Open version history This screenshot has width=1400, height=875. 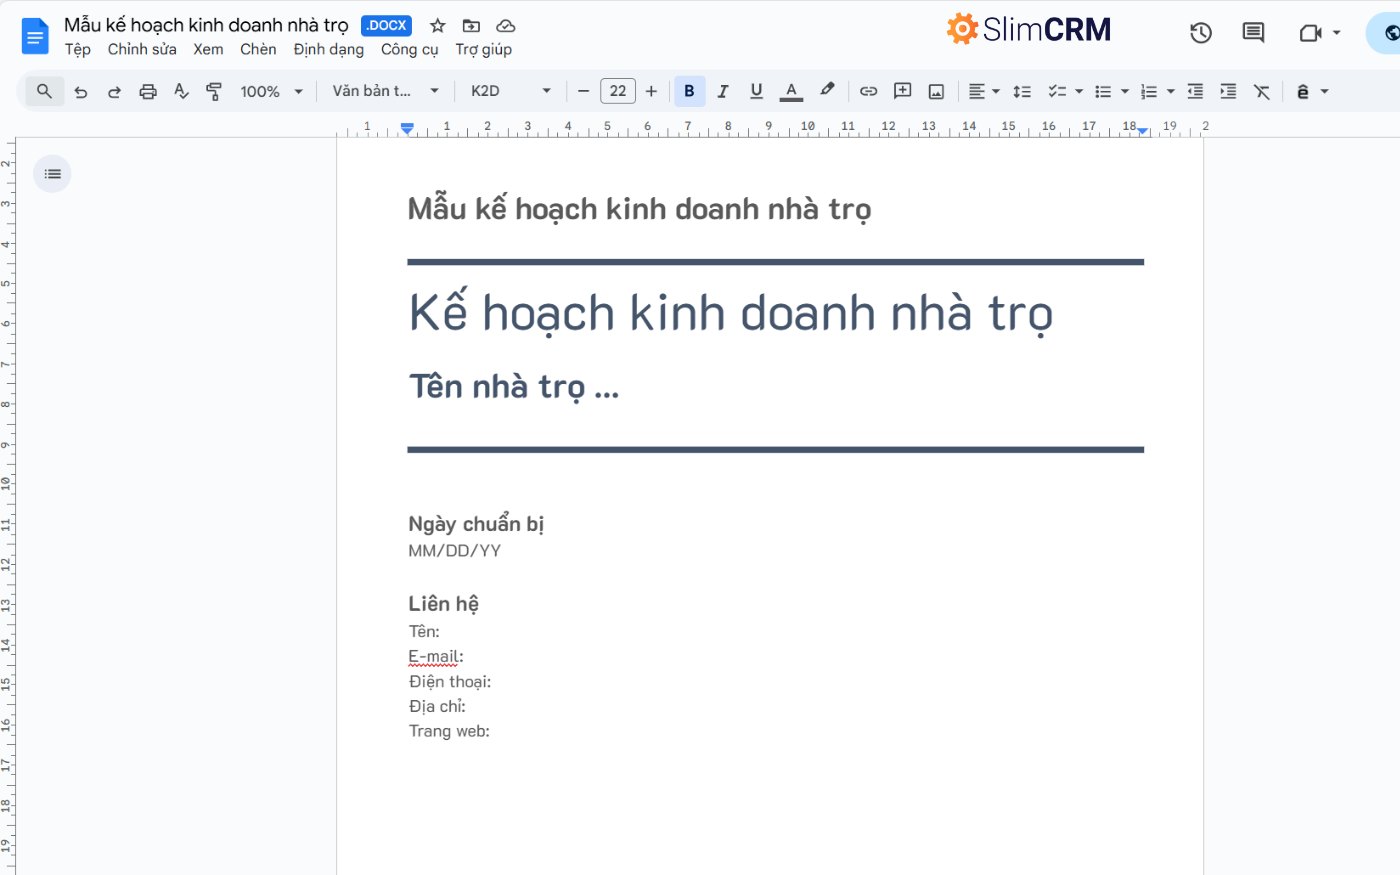tap(1200, 32)
